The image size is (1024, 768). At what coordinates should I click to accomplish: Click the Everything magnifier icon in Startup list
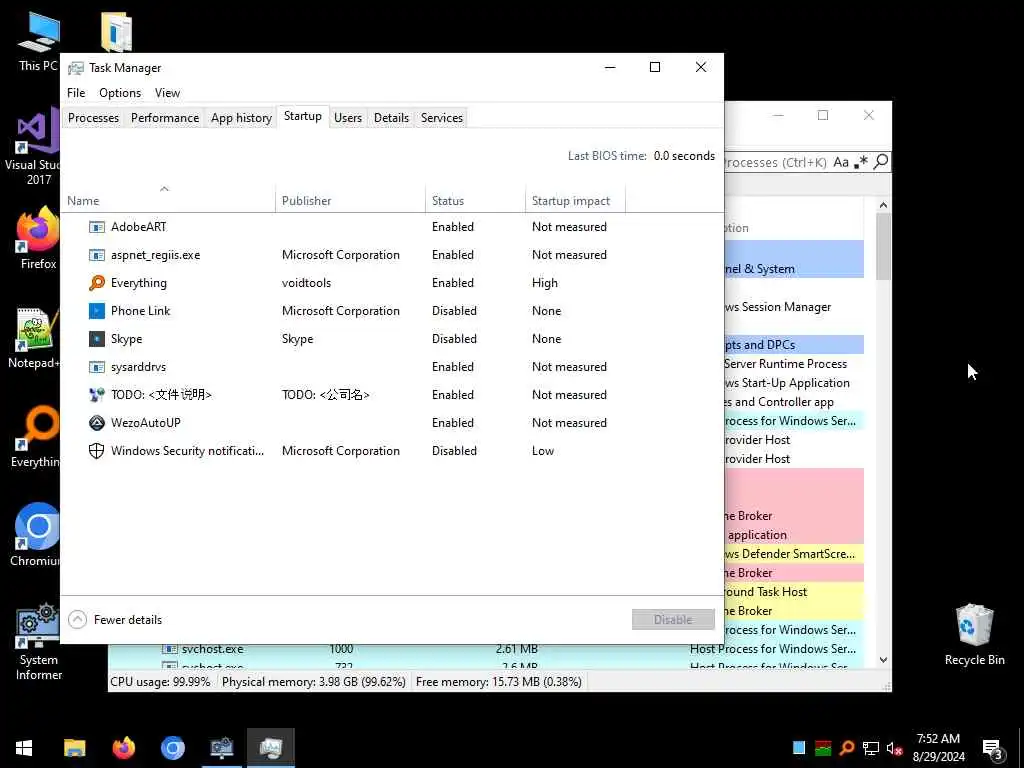click(97, 283)
